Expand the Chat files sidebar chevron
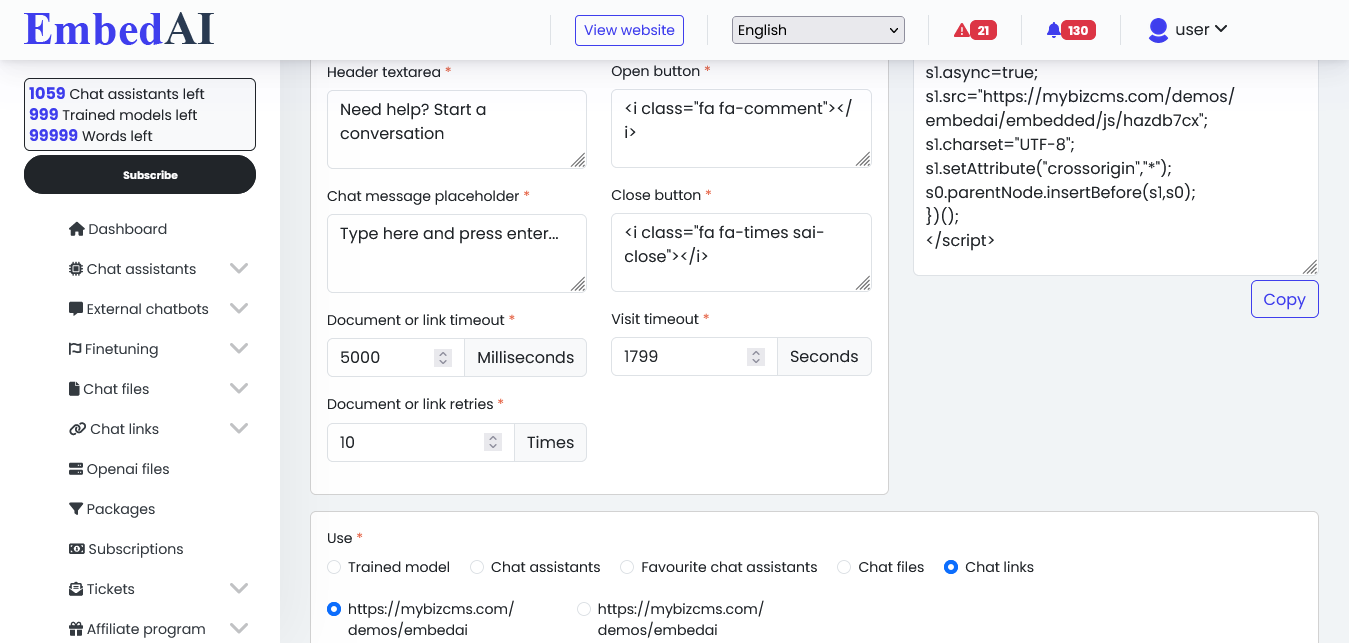This screenshot has height=643, width=1349. [239, 388]
